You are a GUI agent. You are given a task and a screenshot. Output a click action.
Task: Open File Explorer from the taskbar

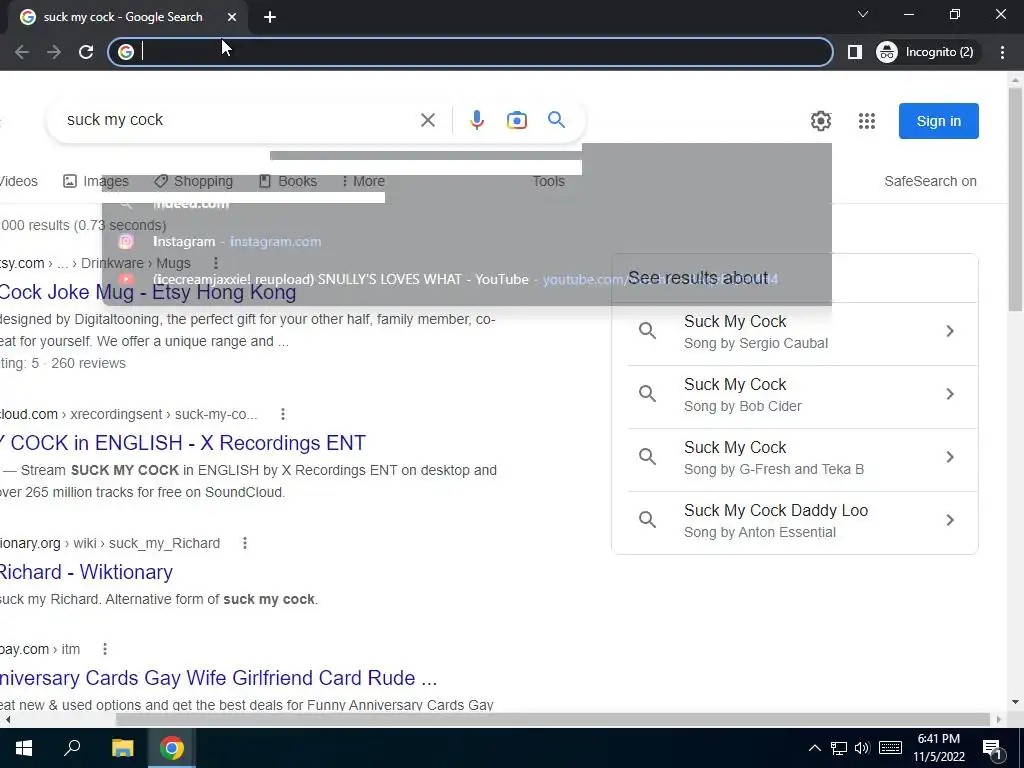click(122, 748)
